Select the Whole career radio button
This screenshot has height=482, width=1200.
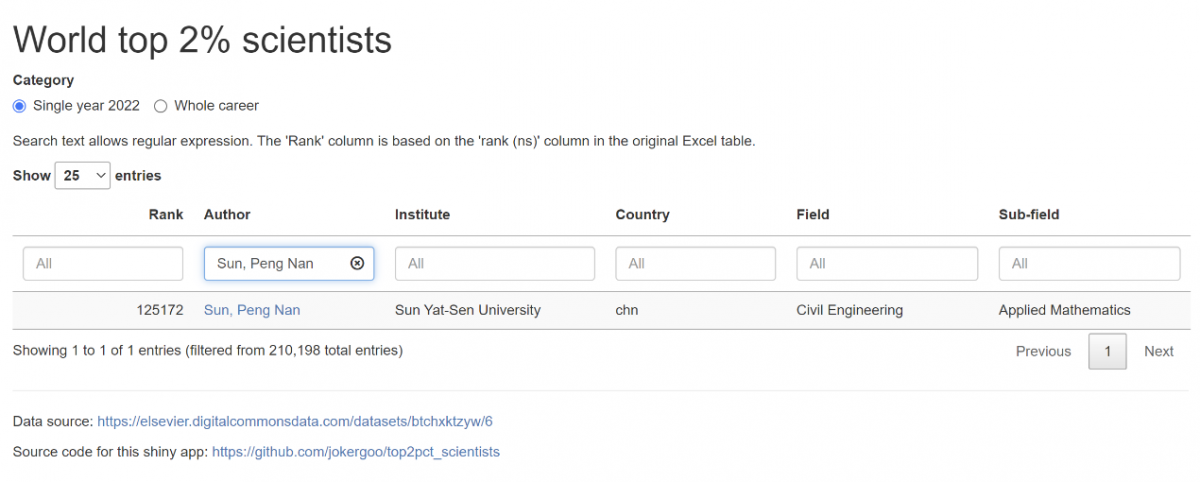point(161,106)
